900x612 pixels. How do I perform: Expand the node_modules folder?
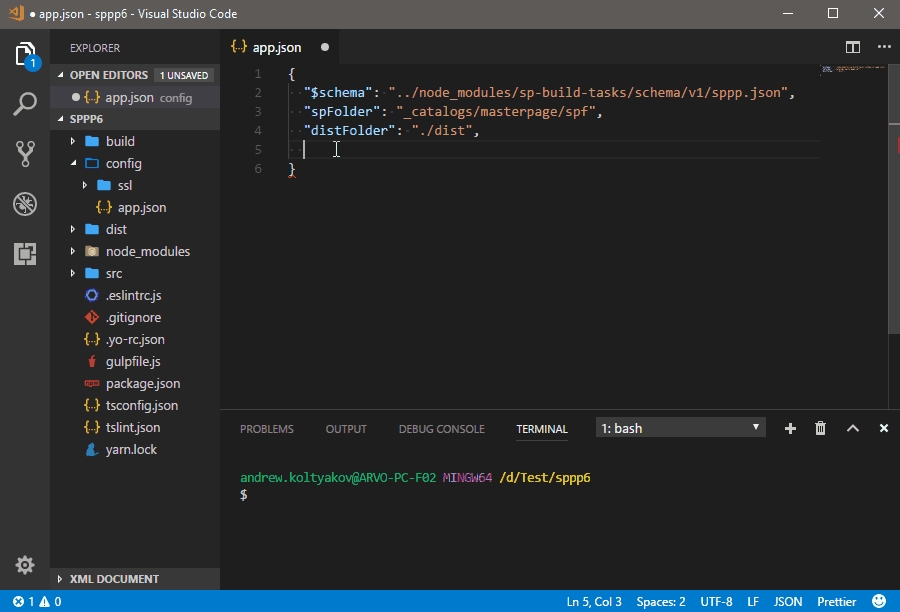147,251
